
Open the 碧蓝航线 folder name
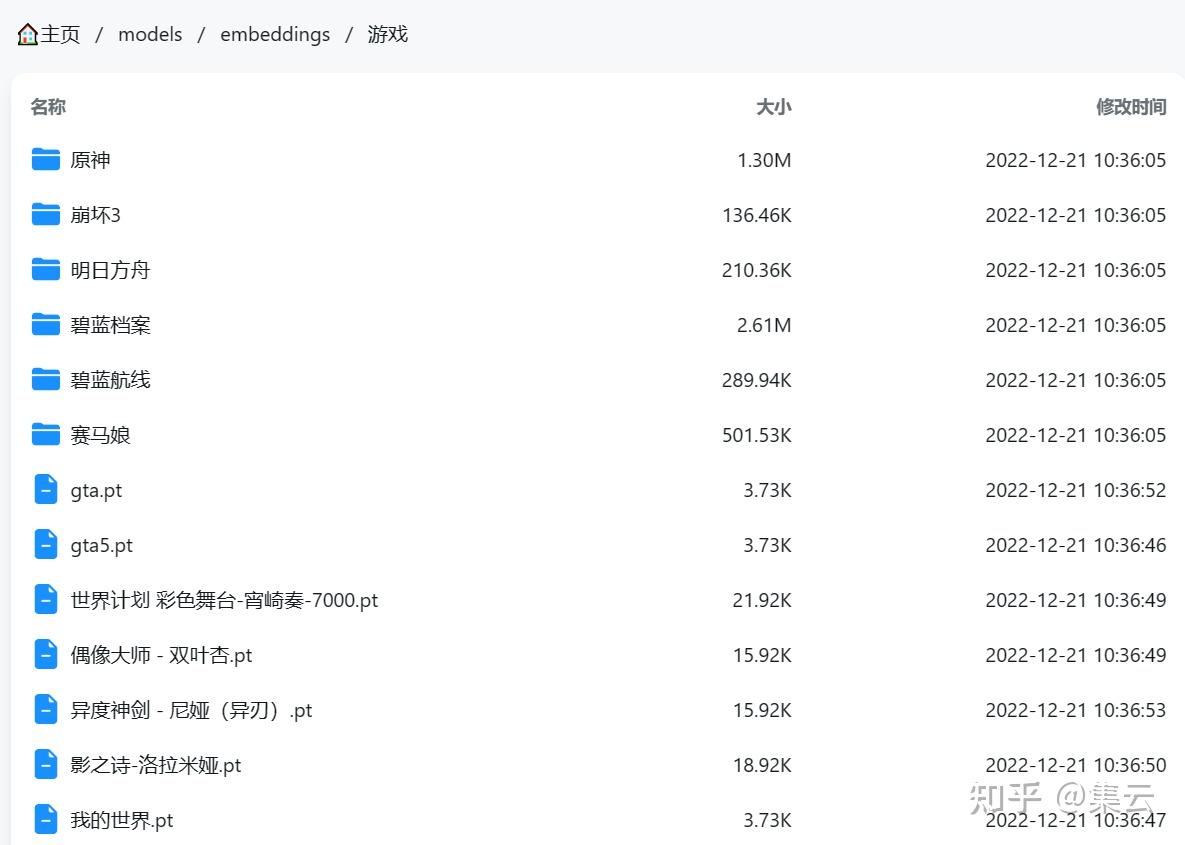(110, 379)
